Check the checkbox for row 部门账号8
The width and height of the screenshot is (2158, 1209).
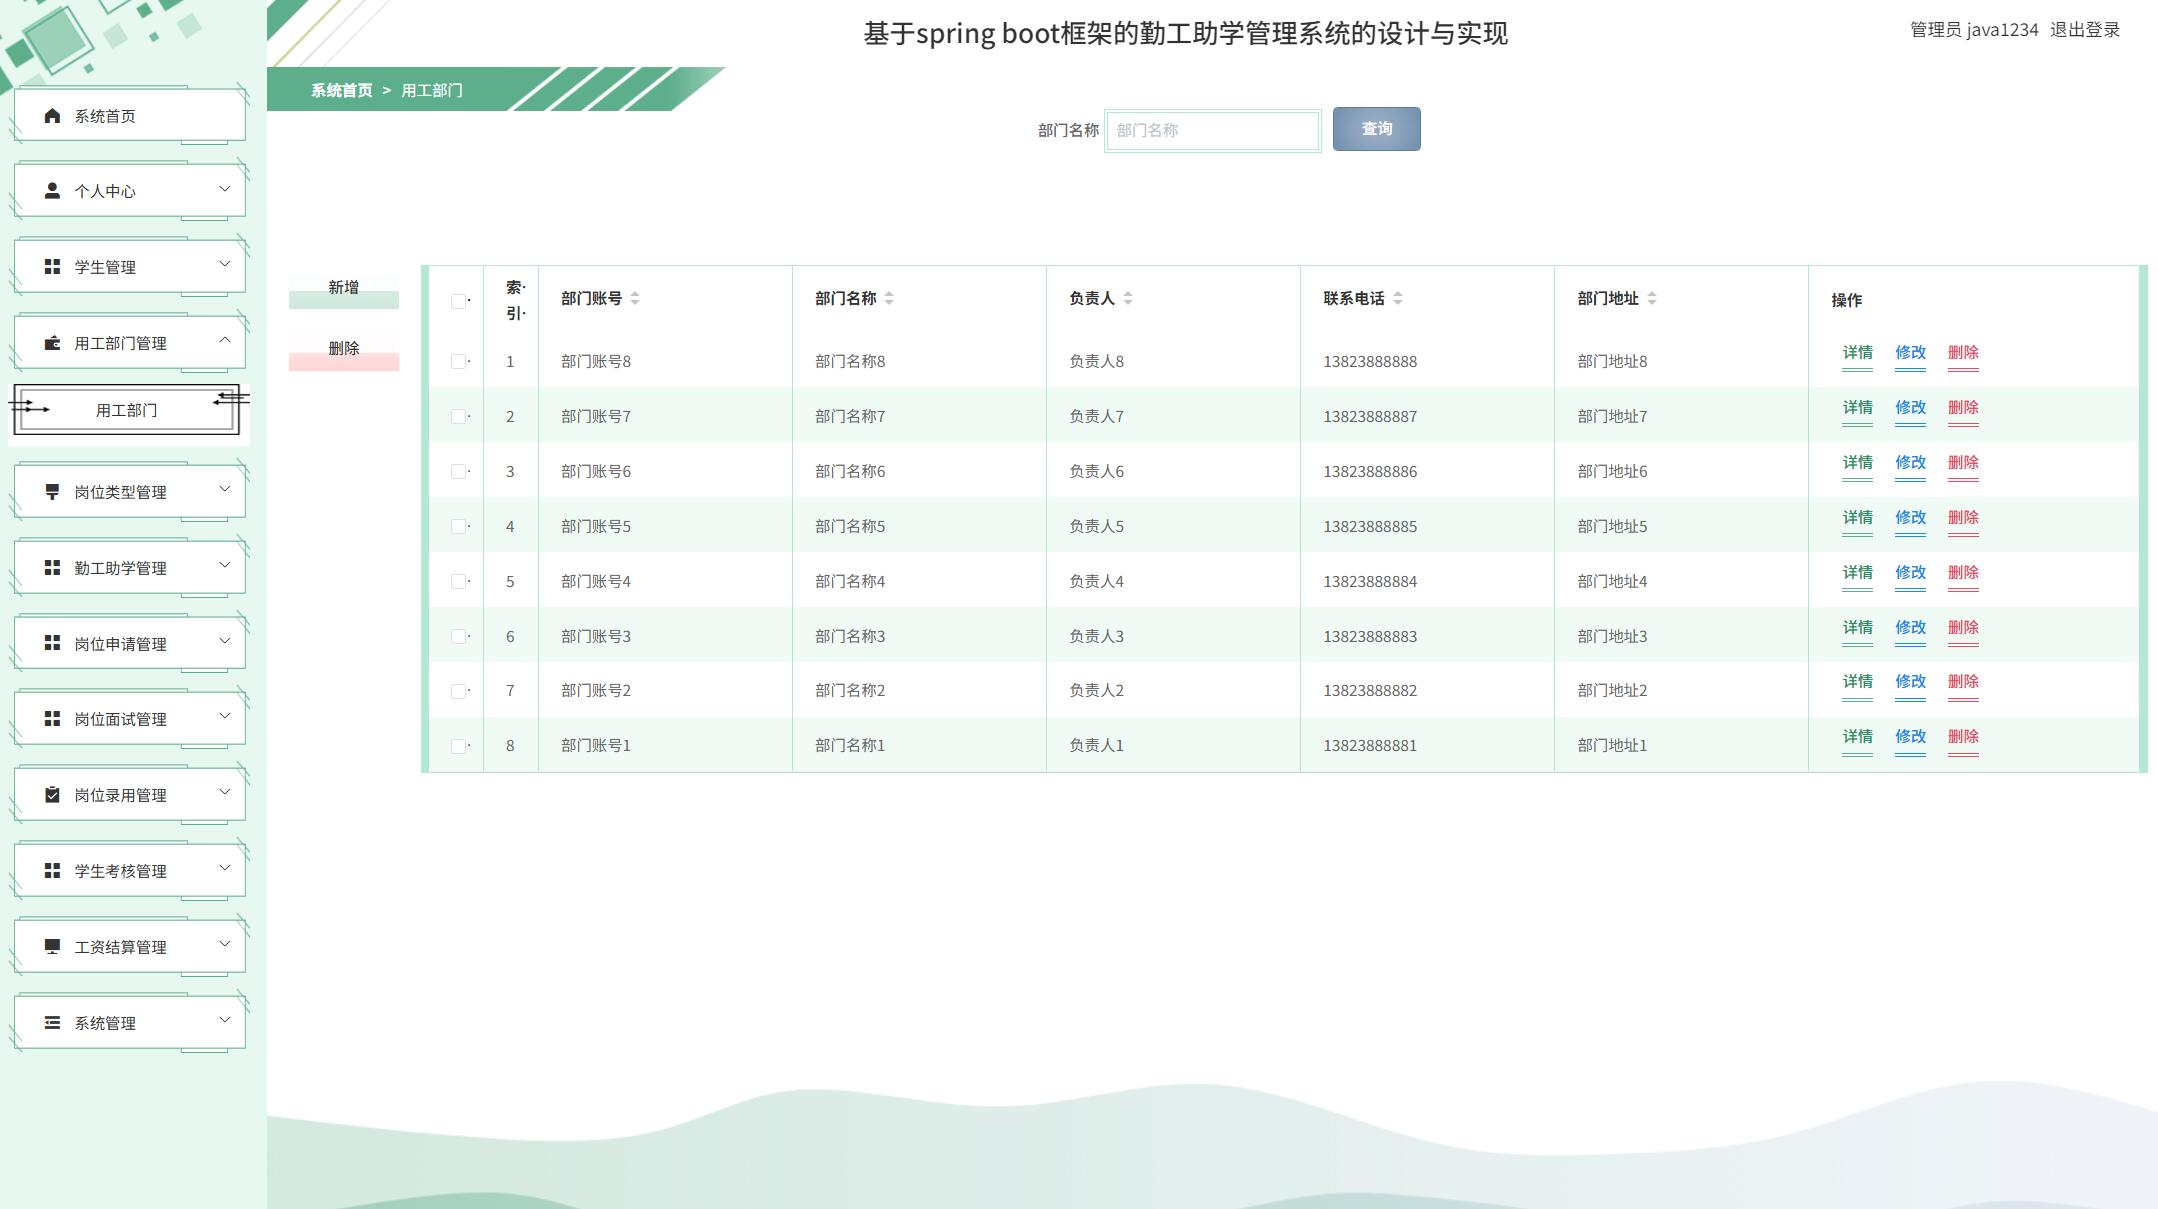[x=458, y=361]
